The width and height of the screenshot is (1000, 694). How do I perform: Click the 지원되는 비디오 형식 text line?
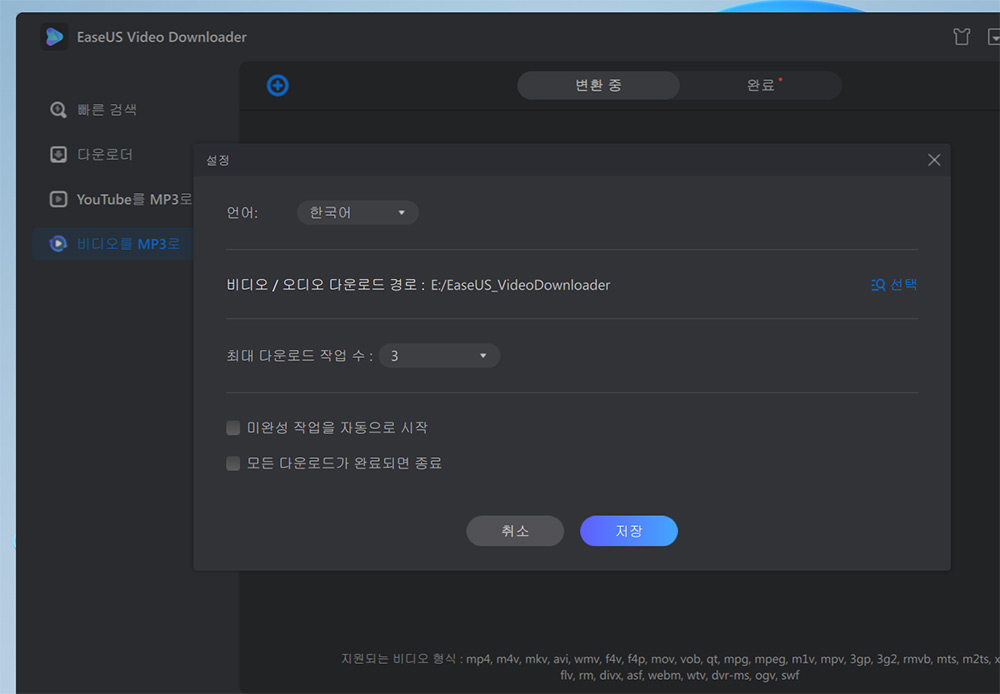tap(670, 659)
